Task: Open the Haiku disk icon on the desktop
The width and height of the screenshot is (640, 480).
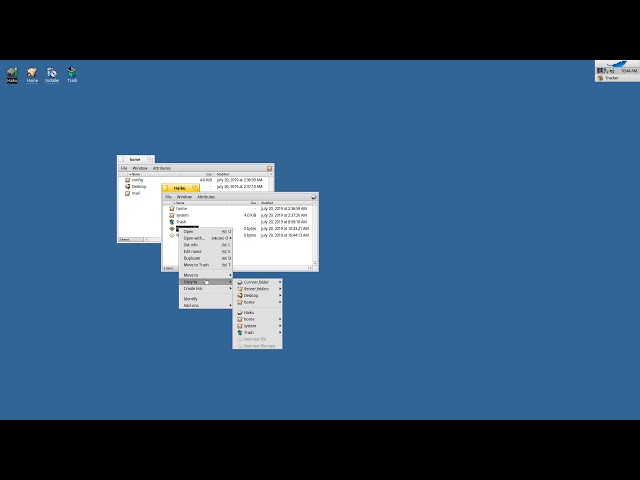Action: [x=12, y=73]
